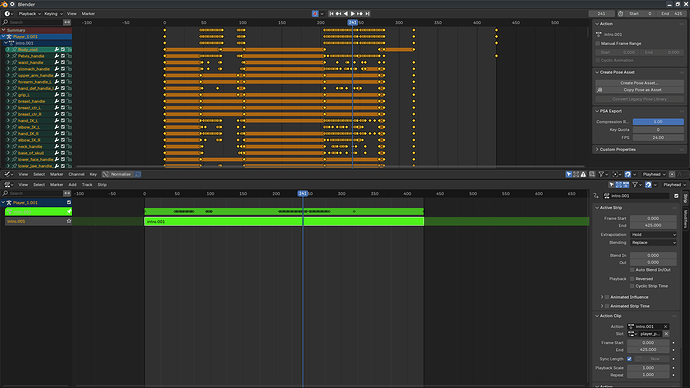Screen dimensions: 690x388
Task: Select the elbow_IK_R channel
Action: [x=29, y=140]
